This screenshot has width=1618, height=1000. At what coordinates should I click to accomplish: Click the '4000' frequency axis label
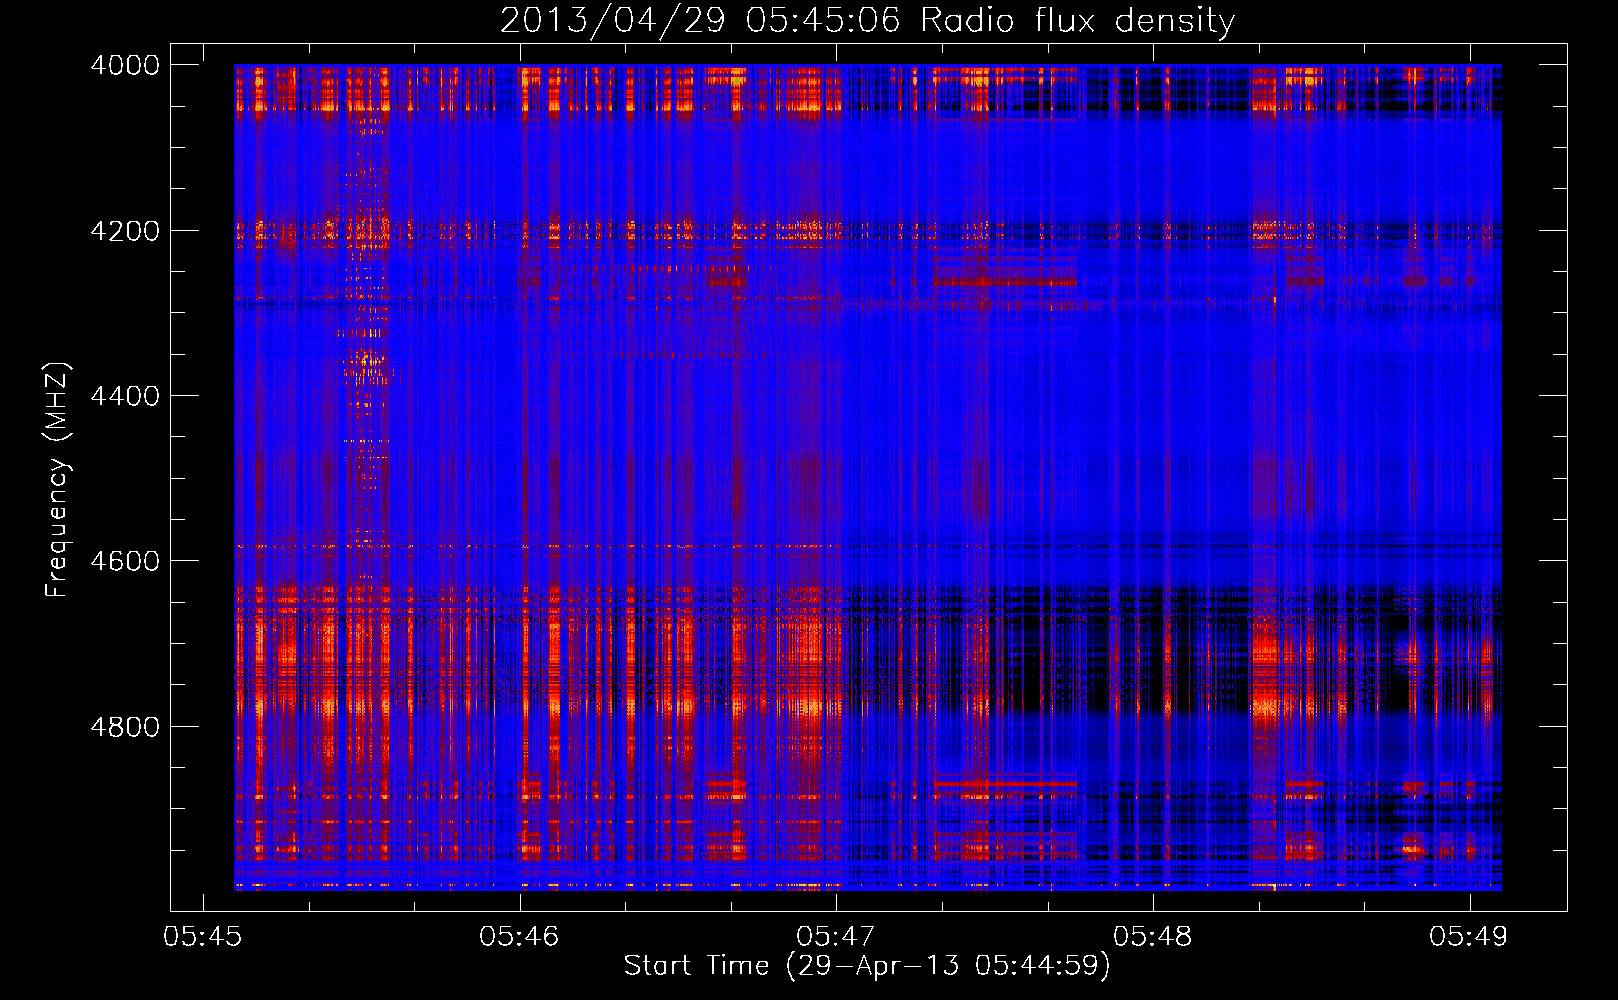coord(125,65)
